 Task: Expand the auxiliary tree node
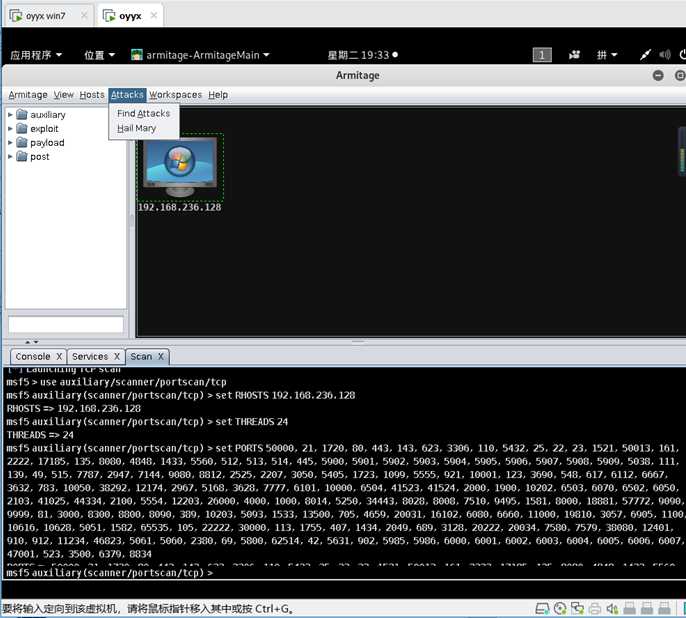point(10,115)
